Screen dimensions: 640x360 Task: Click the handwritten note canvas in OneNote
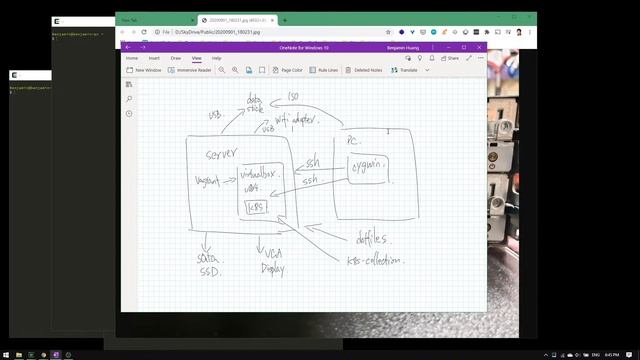(311, 194)
